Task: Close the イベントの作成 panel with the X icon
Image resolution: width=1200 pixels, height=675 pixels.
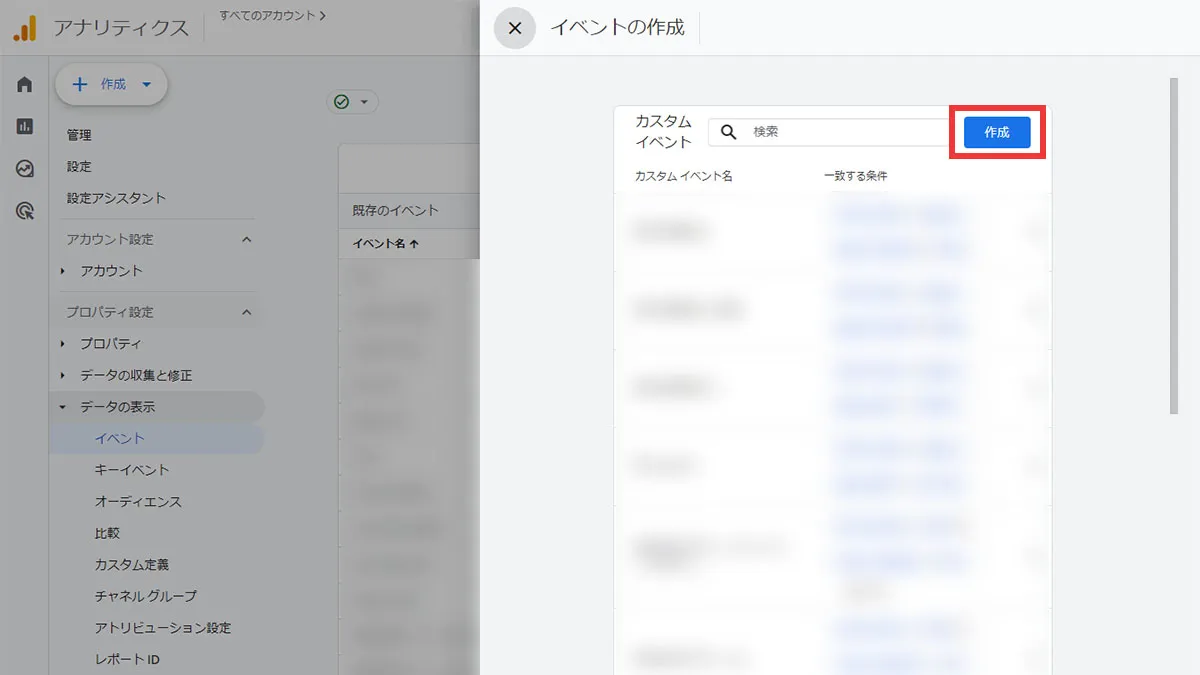Action: (x=514, y=28)
